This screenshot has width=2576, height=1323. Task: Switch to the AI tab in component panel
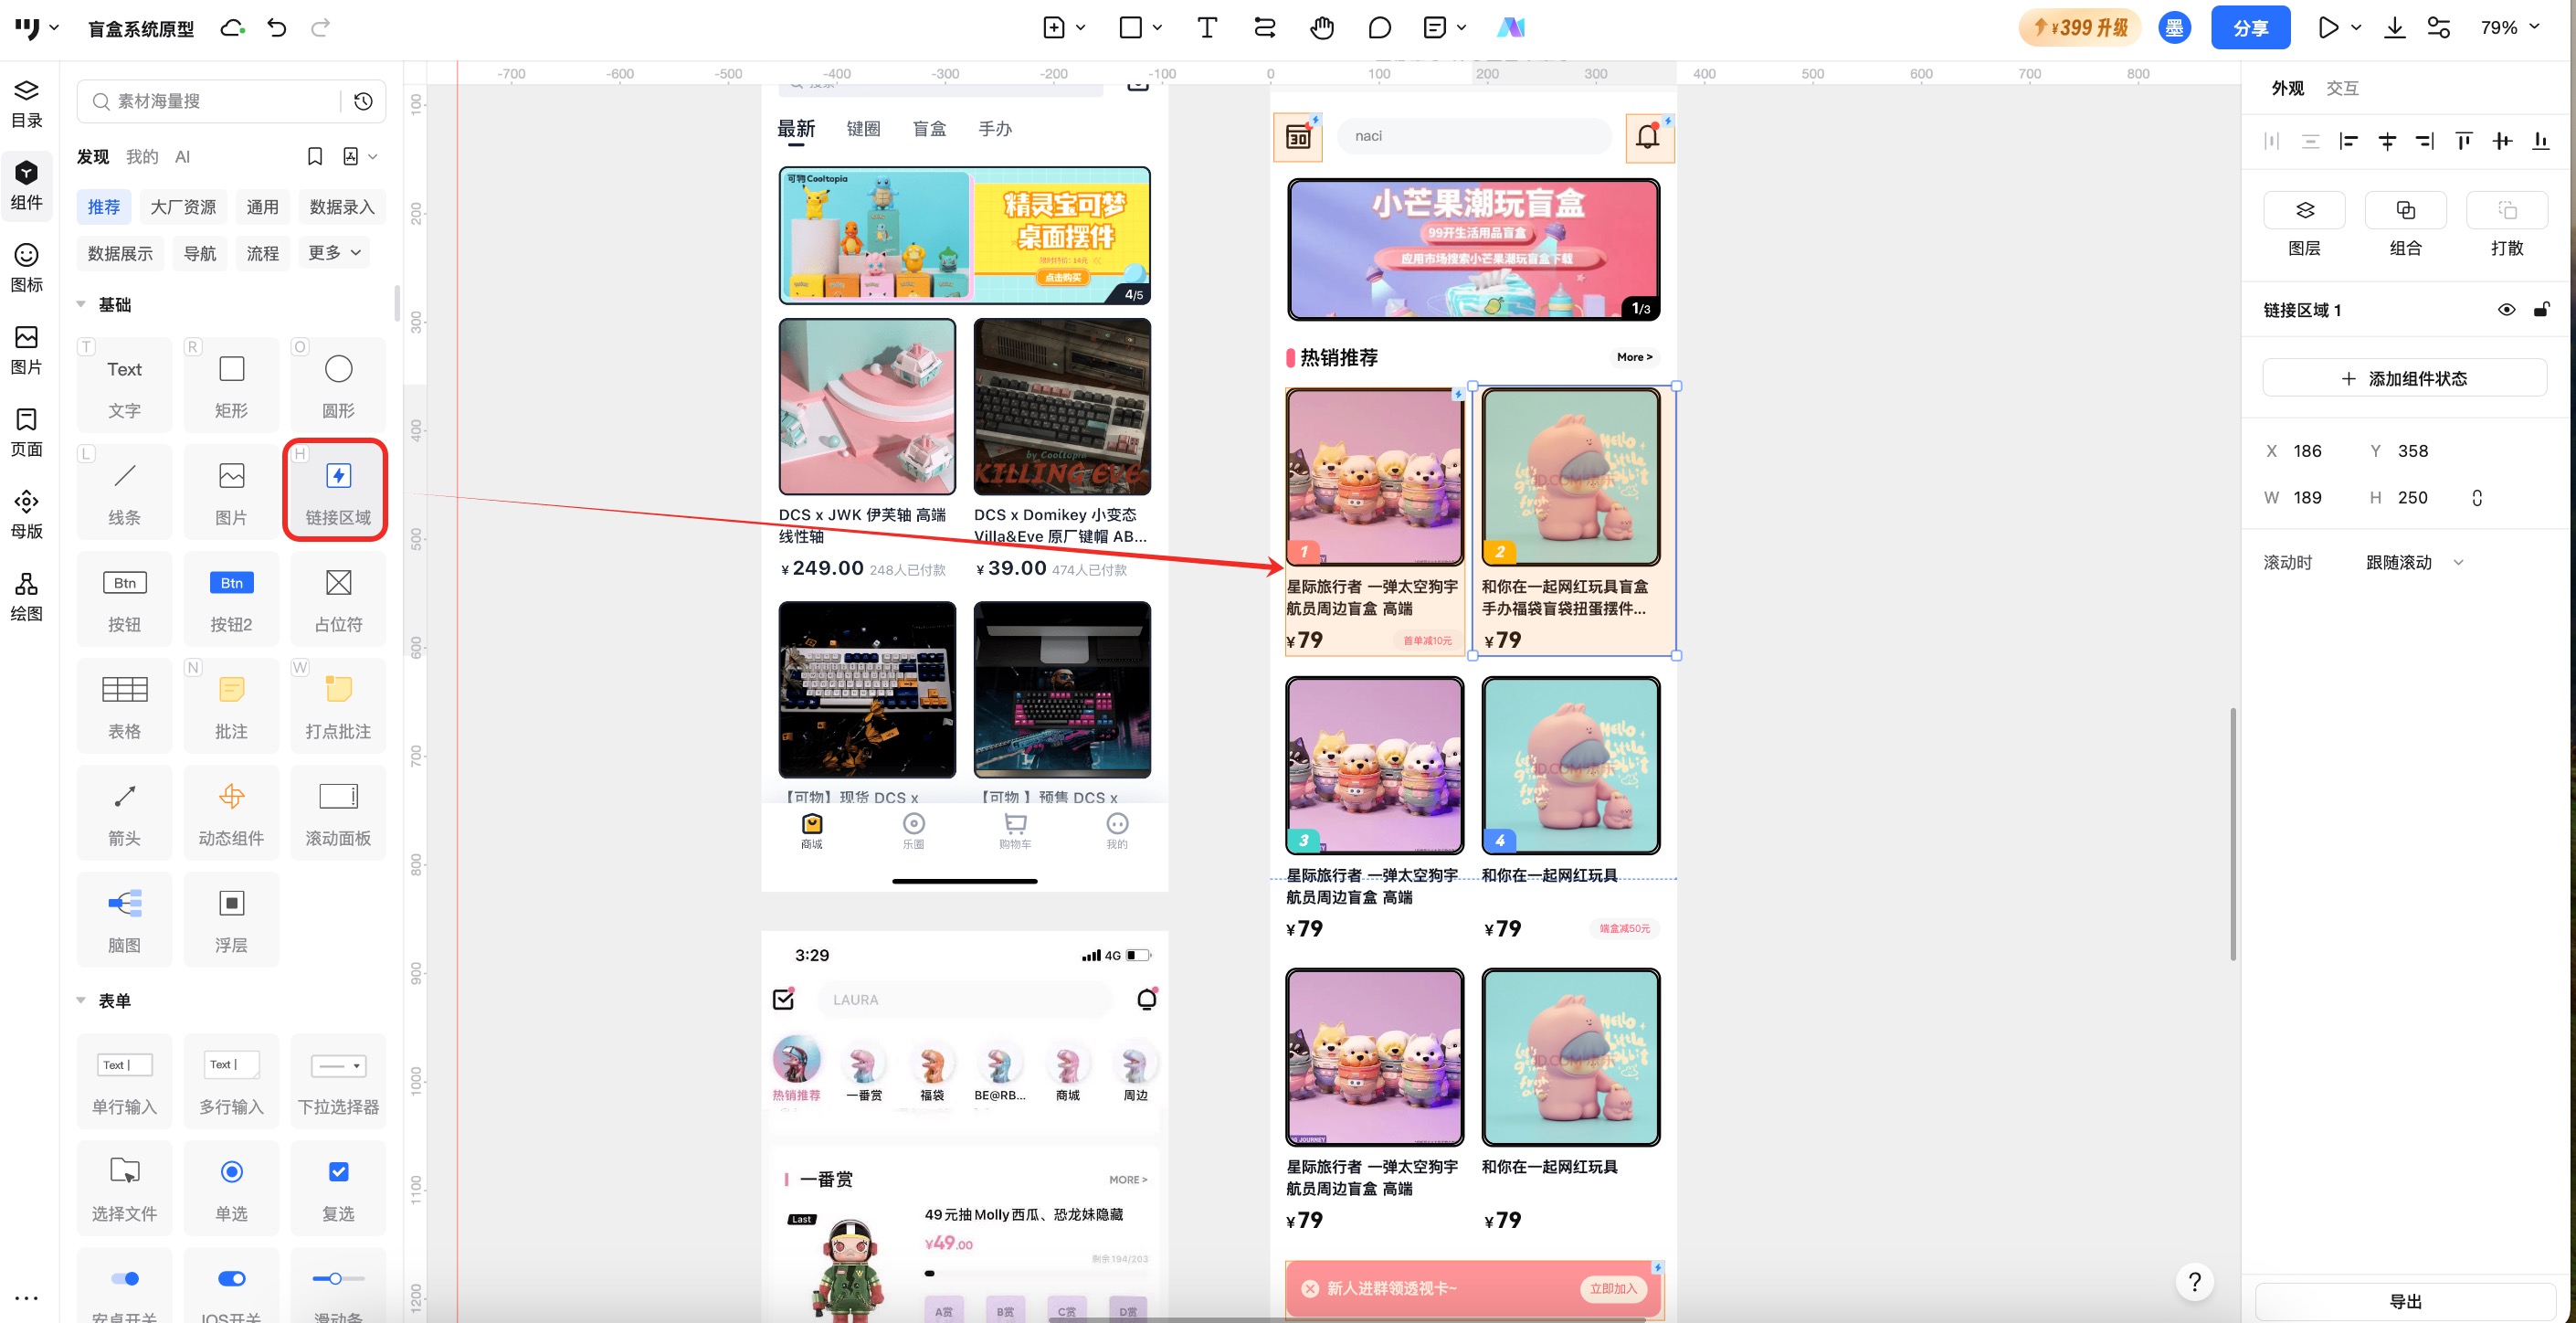[x=182, y=156]
